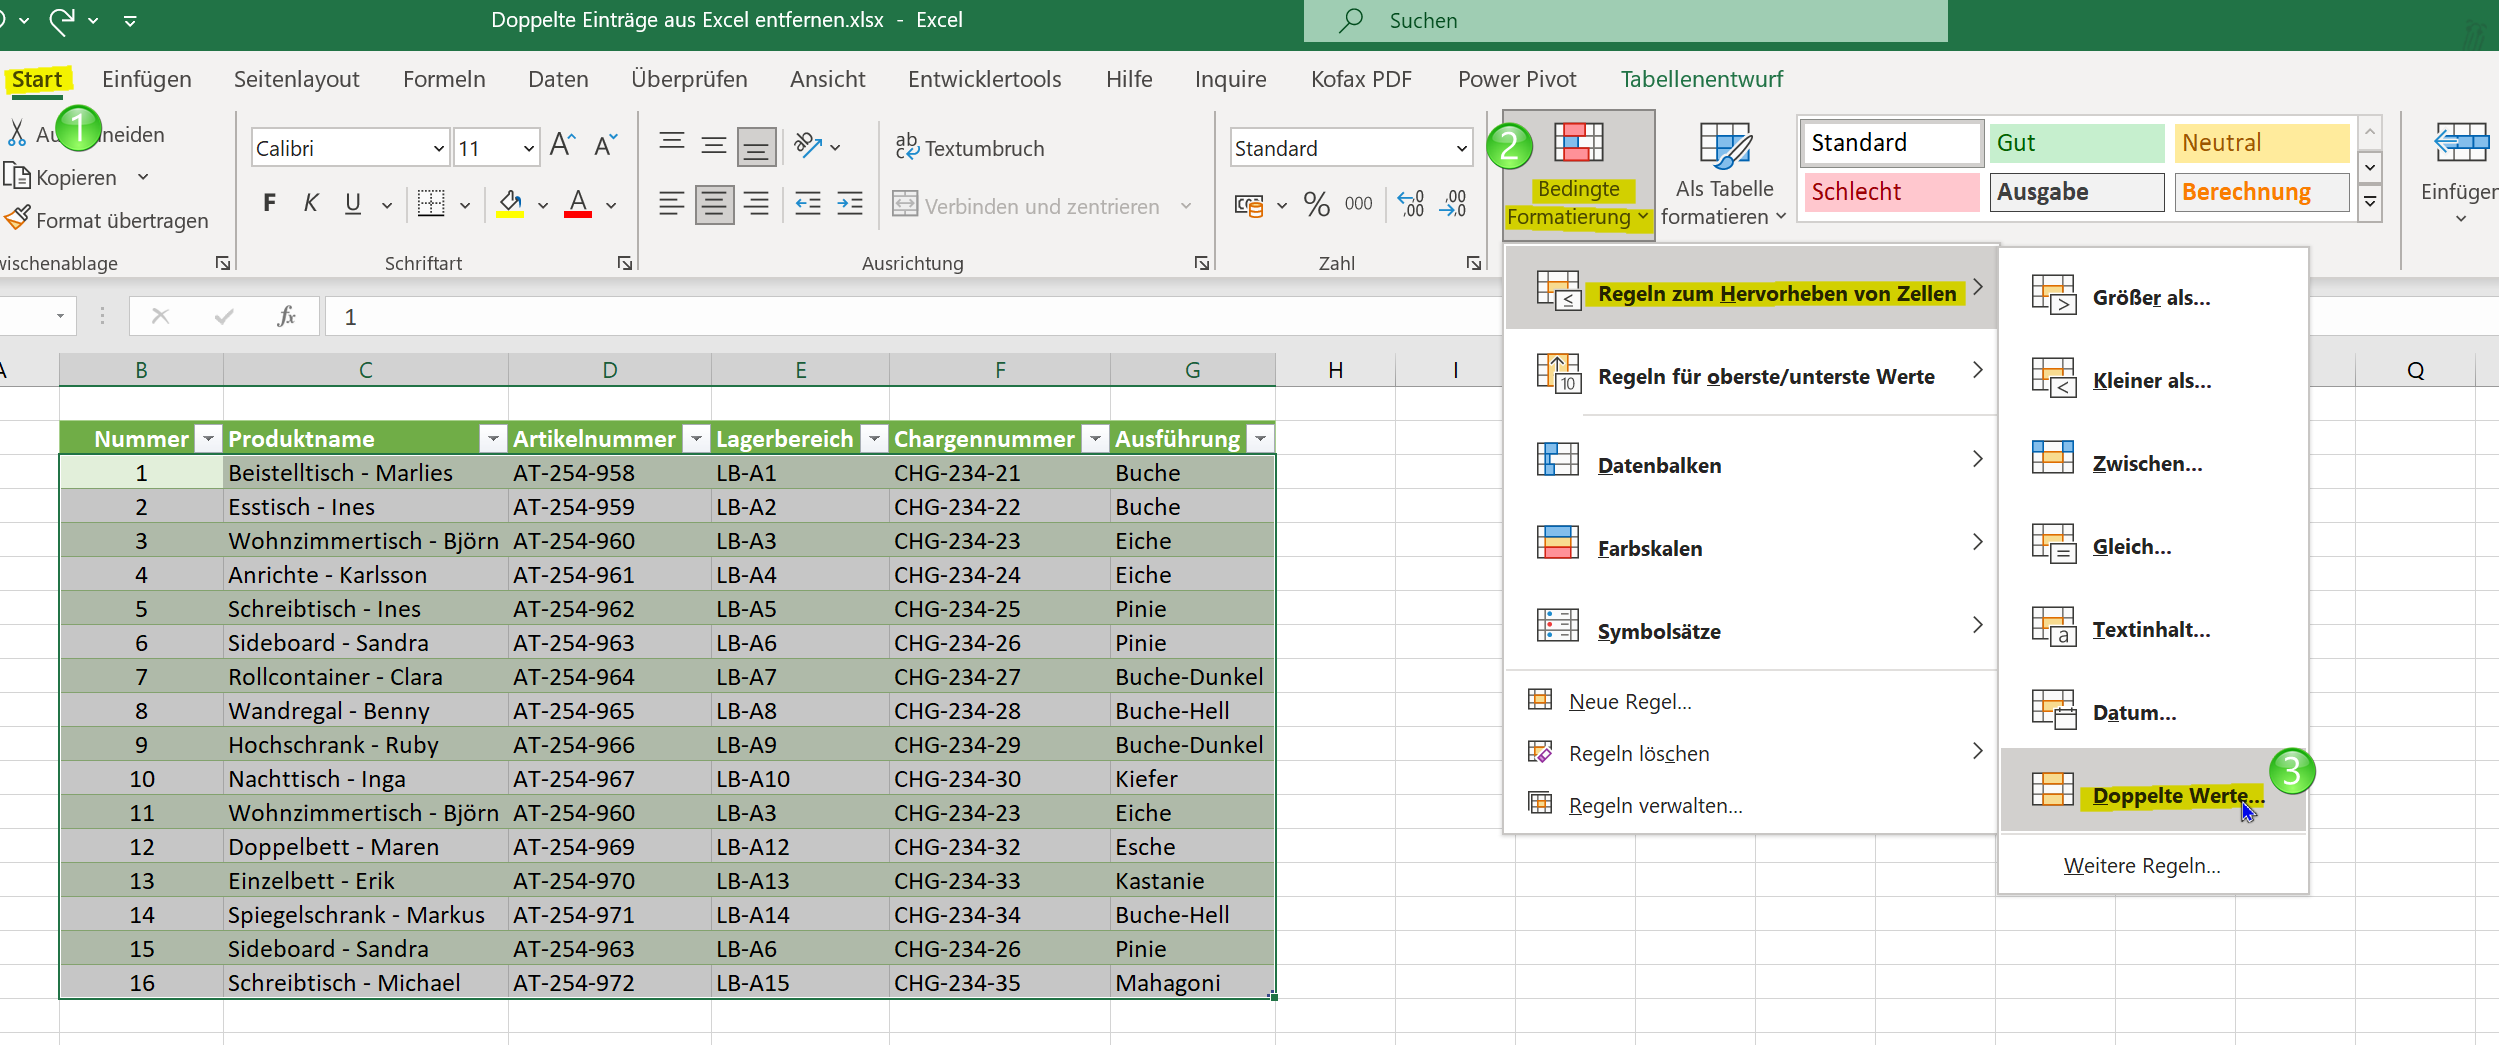Click the decrease font size icon
This screenshot has width=2499, height=1045.
click(x=606, y=147)
